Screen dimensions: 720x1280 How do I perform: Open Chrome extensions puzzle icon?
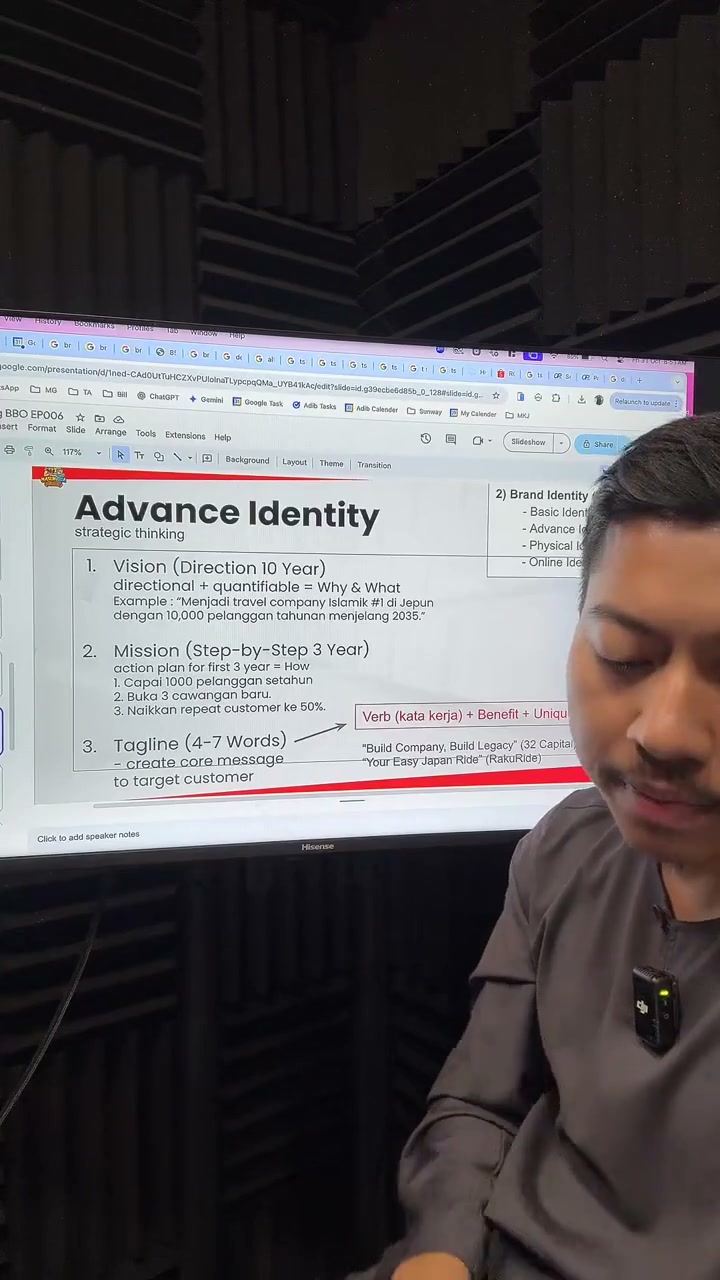pyautogui.click(x=556, y=398)
